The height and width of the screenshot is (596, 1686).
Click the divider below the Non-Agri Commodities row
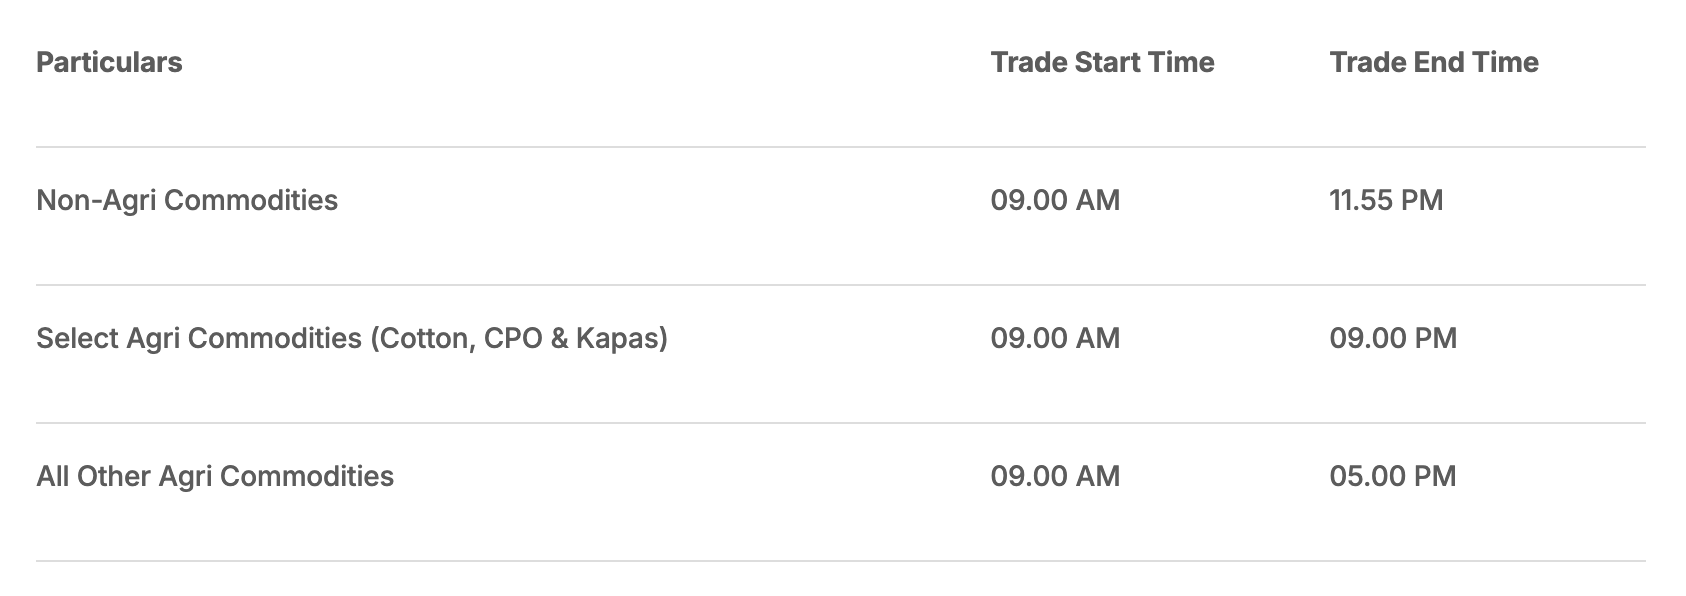(840, 285)
